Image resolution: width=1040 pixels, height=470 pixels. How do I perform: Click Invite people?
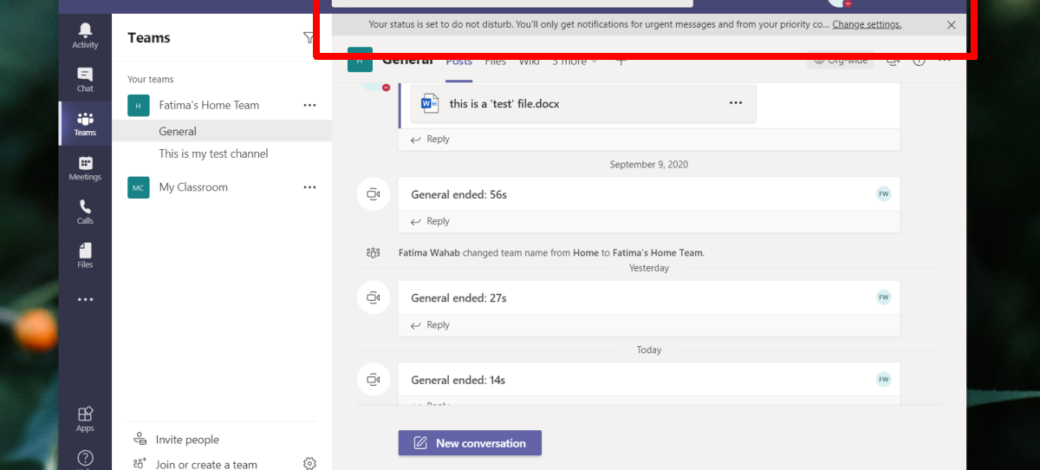coord(187,439)
